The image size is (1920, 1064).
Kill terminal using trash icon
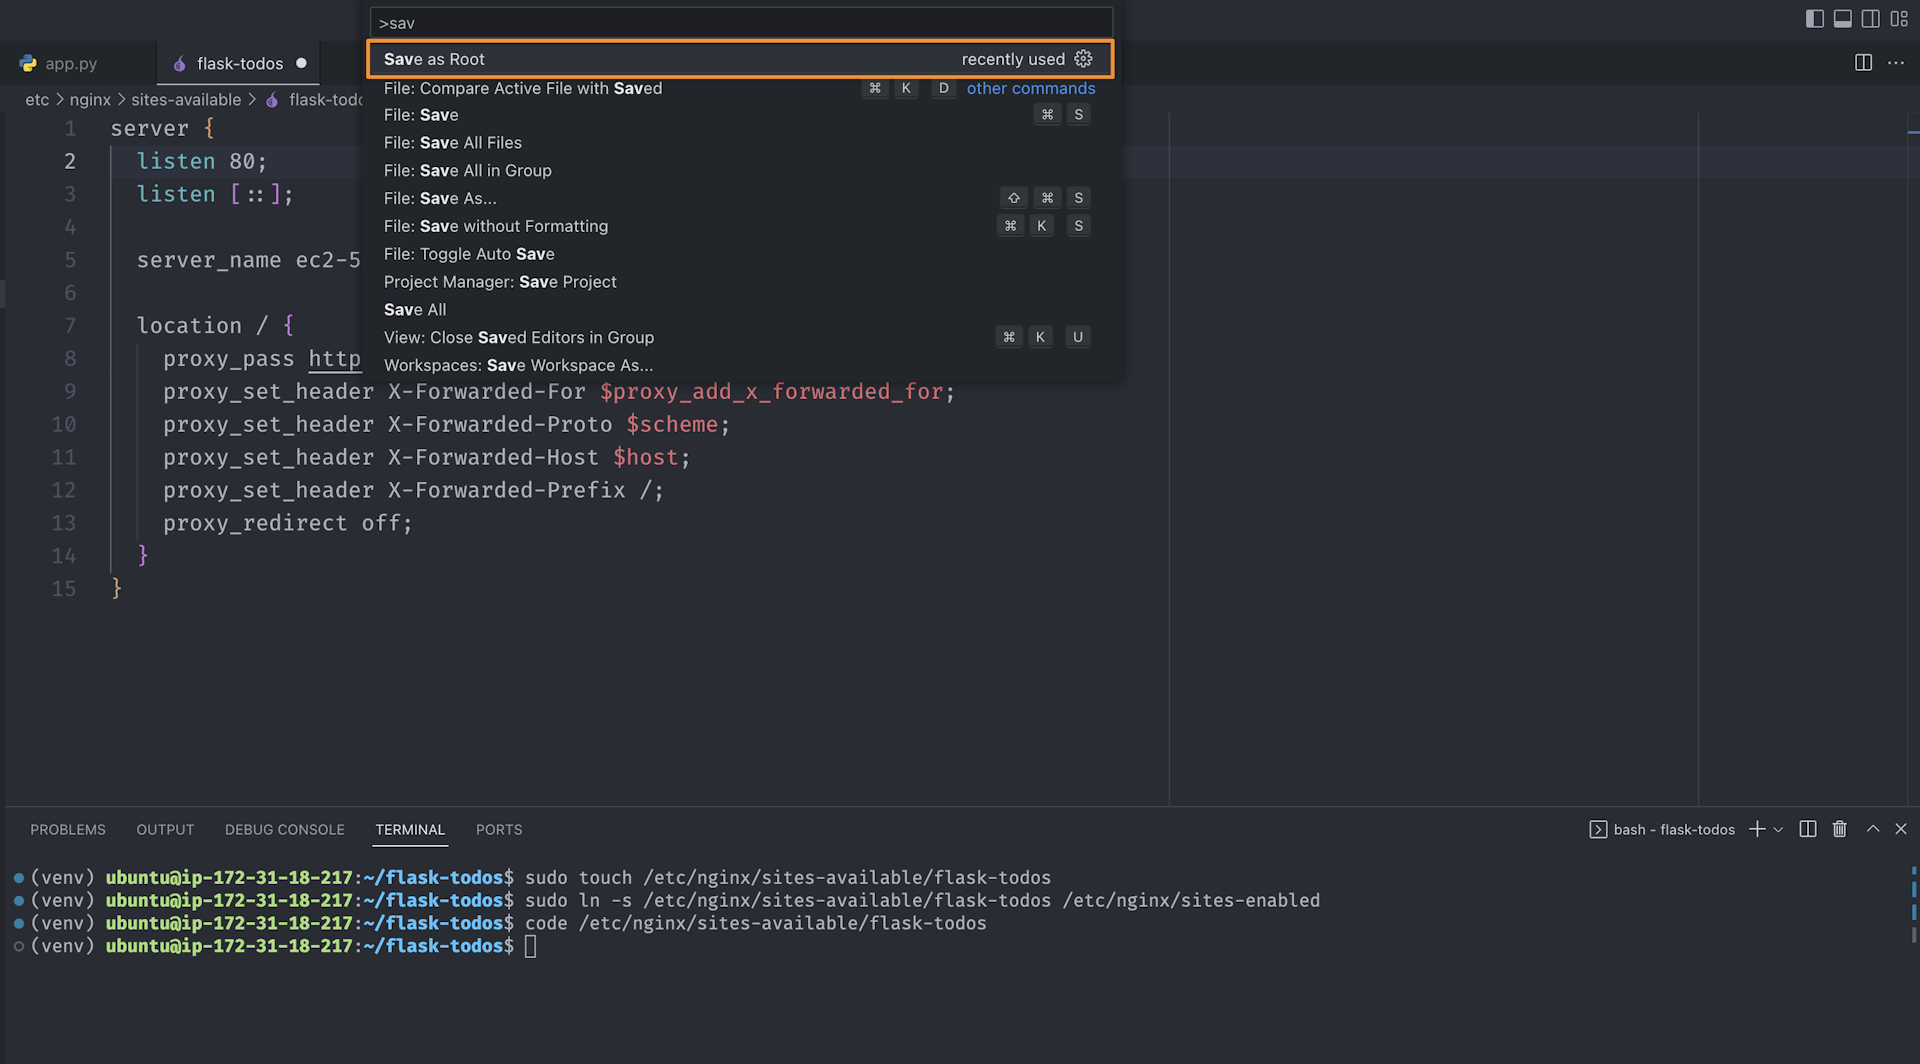[x=1839, y=829]
